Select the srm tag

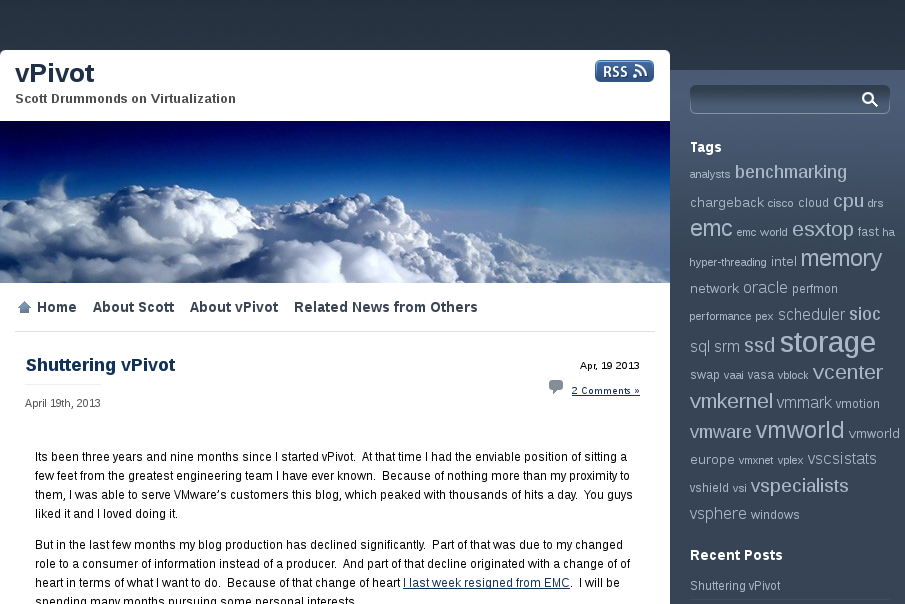[x=727, y=346]
